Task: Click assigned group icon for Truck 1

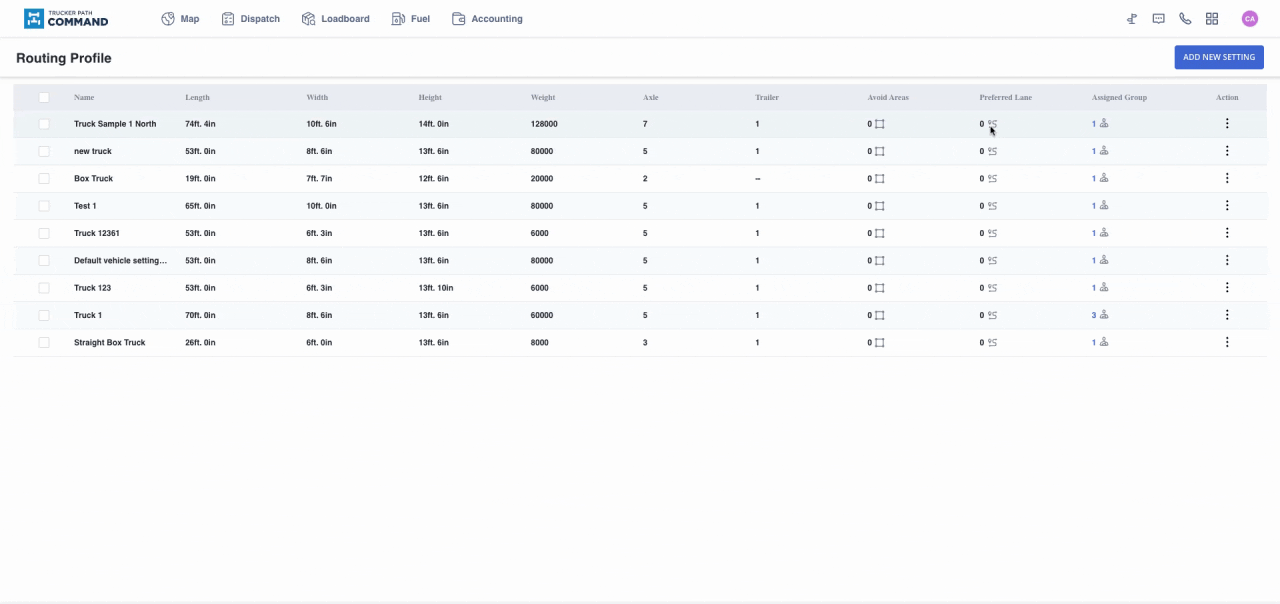Action: click(x=1104, y=315)
